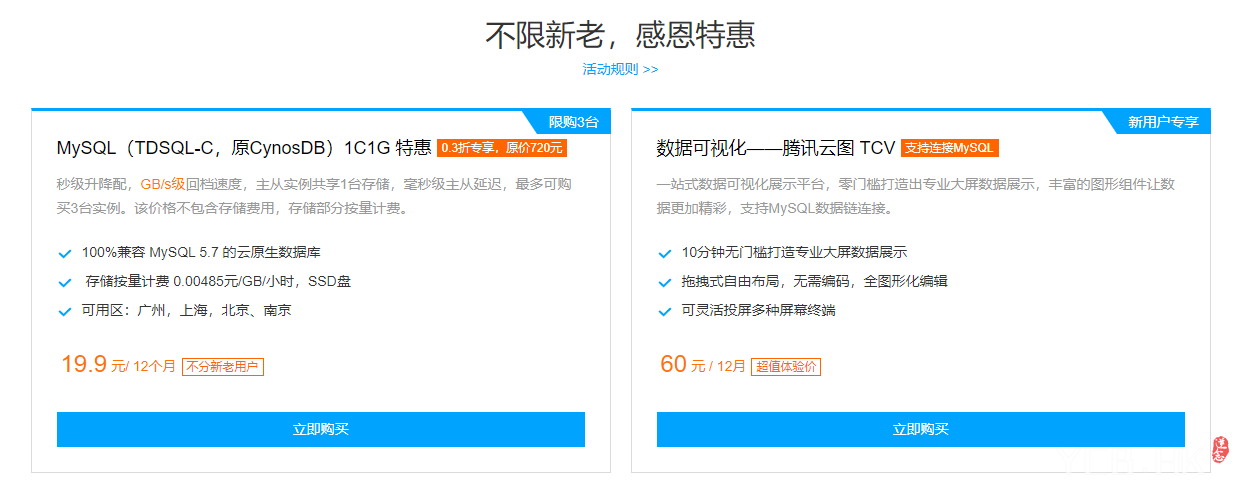Click text 拖拽式自由布局，无需编码，全图形化编辑

pos(815,281)
